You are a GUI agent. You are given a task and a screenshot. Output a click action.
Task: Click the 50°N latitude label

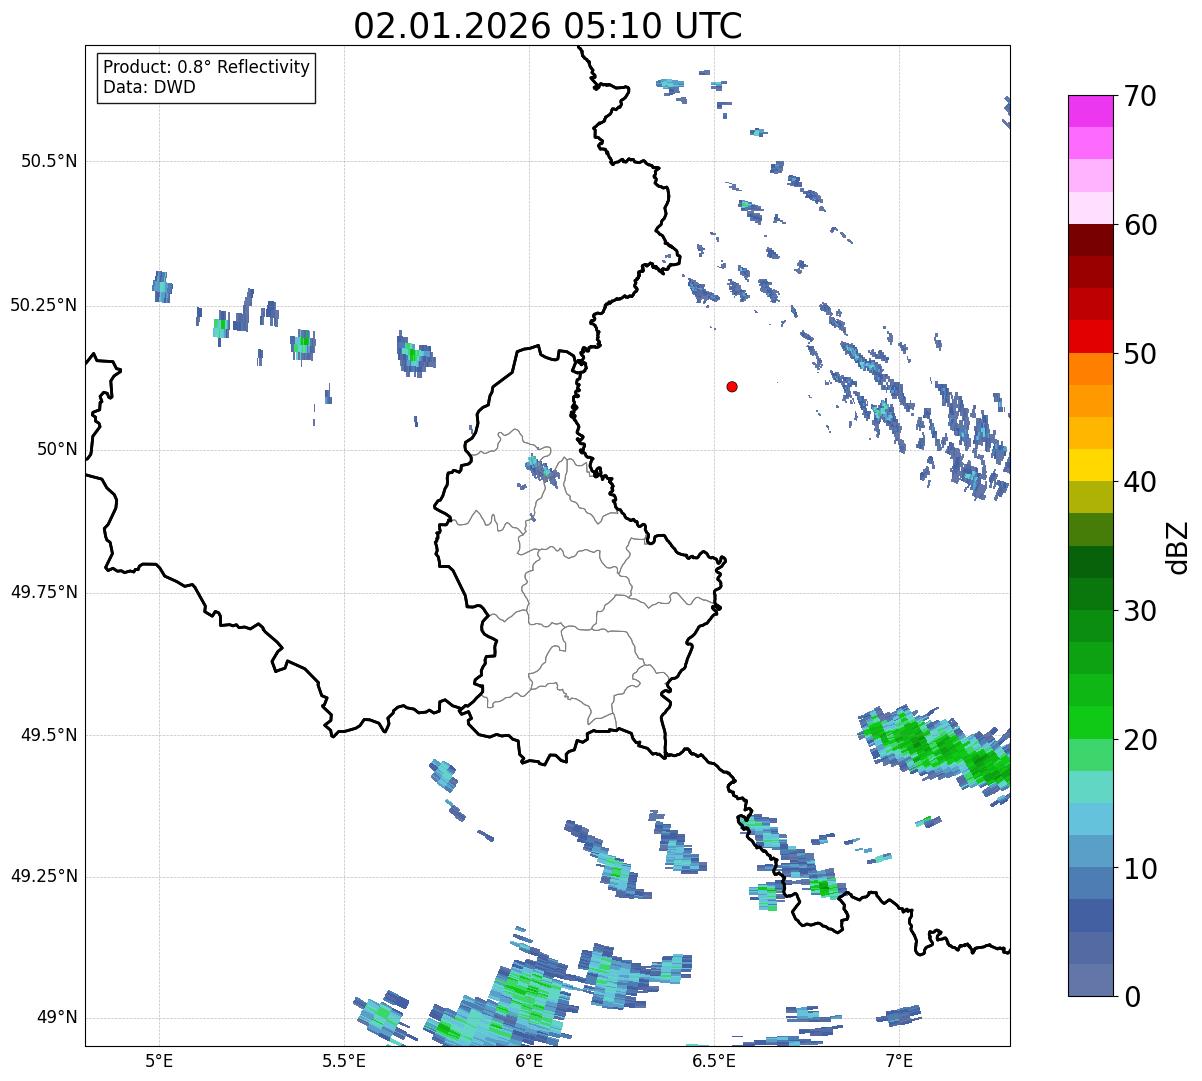58,449
